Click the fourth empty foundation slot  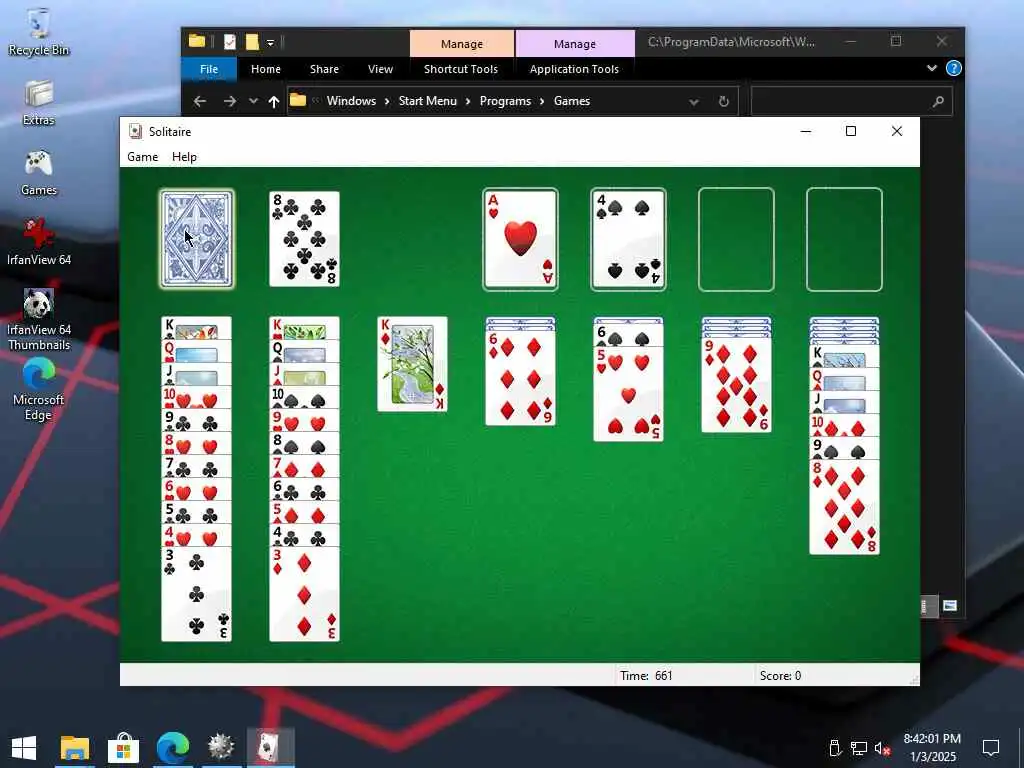point(844,239)
